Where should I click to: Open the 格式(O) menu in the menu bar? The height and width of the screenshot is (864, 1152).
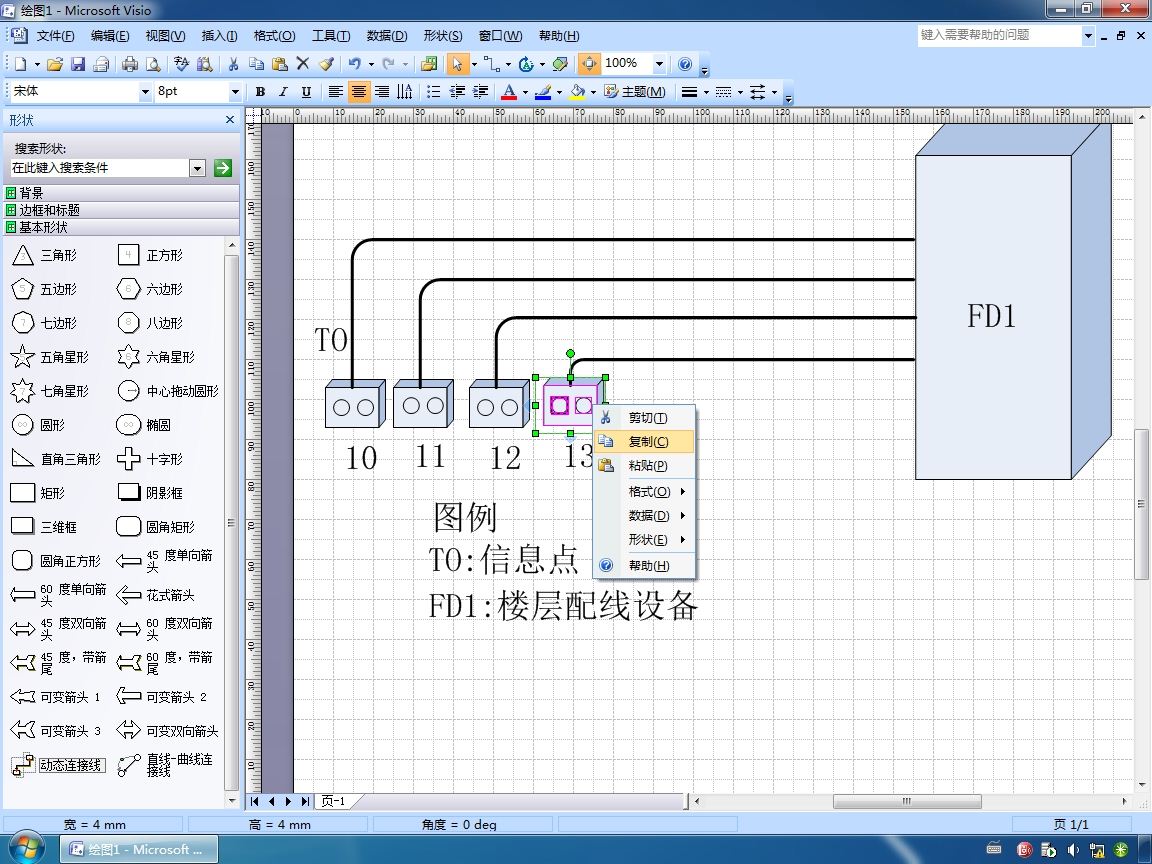click(x=274, y=35)
